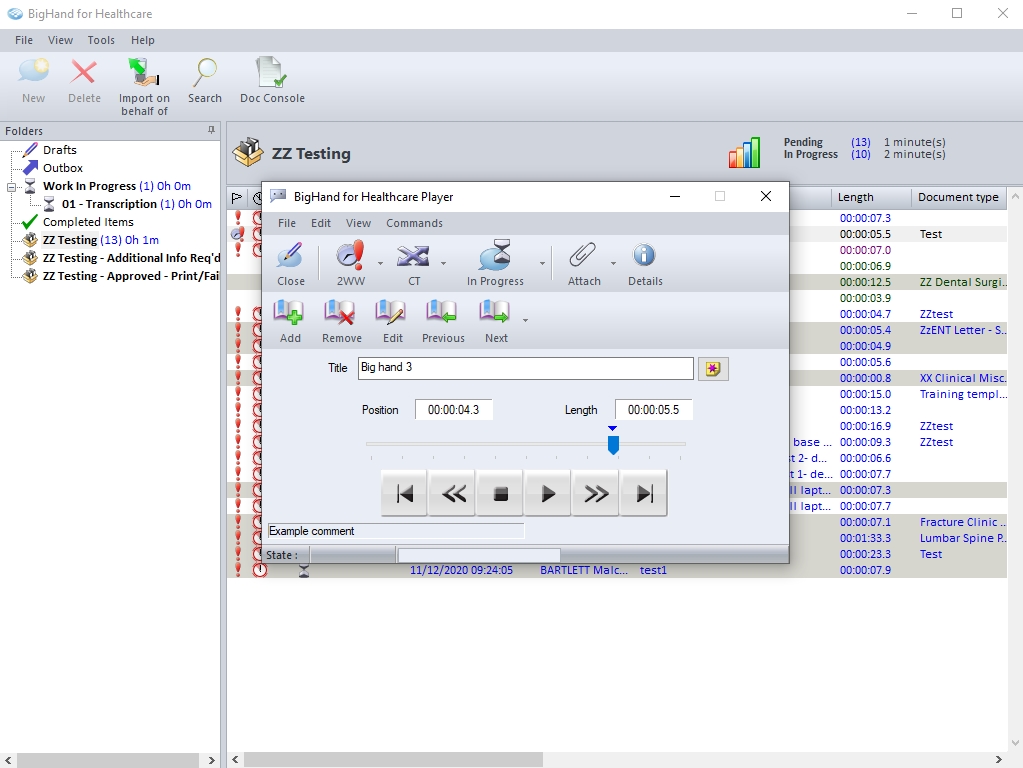Click the bar chart statistics icon
The width and height of the screenshot is (1023, 768).
click(744, 153)
